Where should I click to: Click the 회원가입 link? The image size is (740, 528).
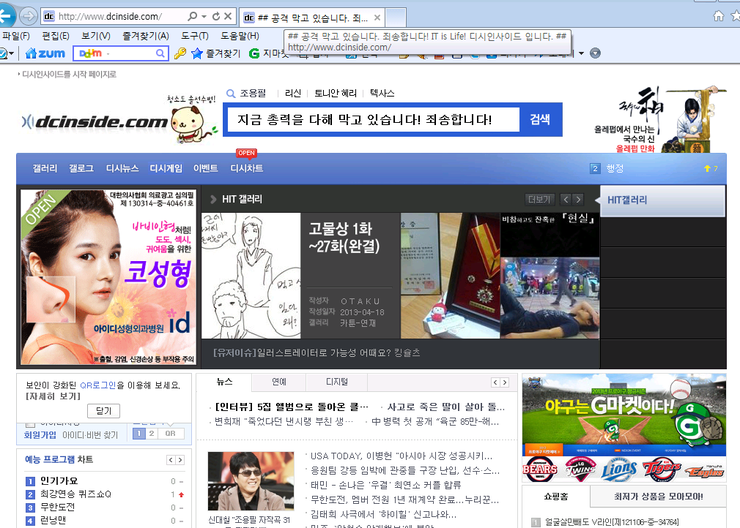[40, 435]
